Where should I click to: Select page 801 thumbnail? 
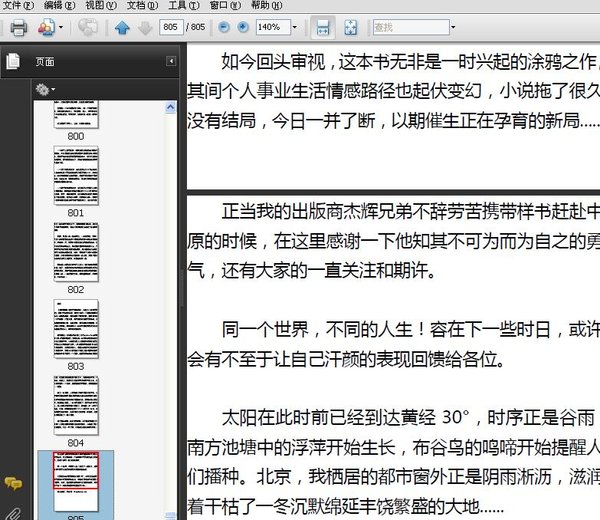76,176
